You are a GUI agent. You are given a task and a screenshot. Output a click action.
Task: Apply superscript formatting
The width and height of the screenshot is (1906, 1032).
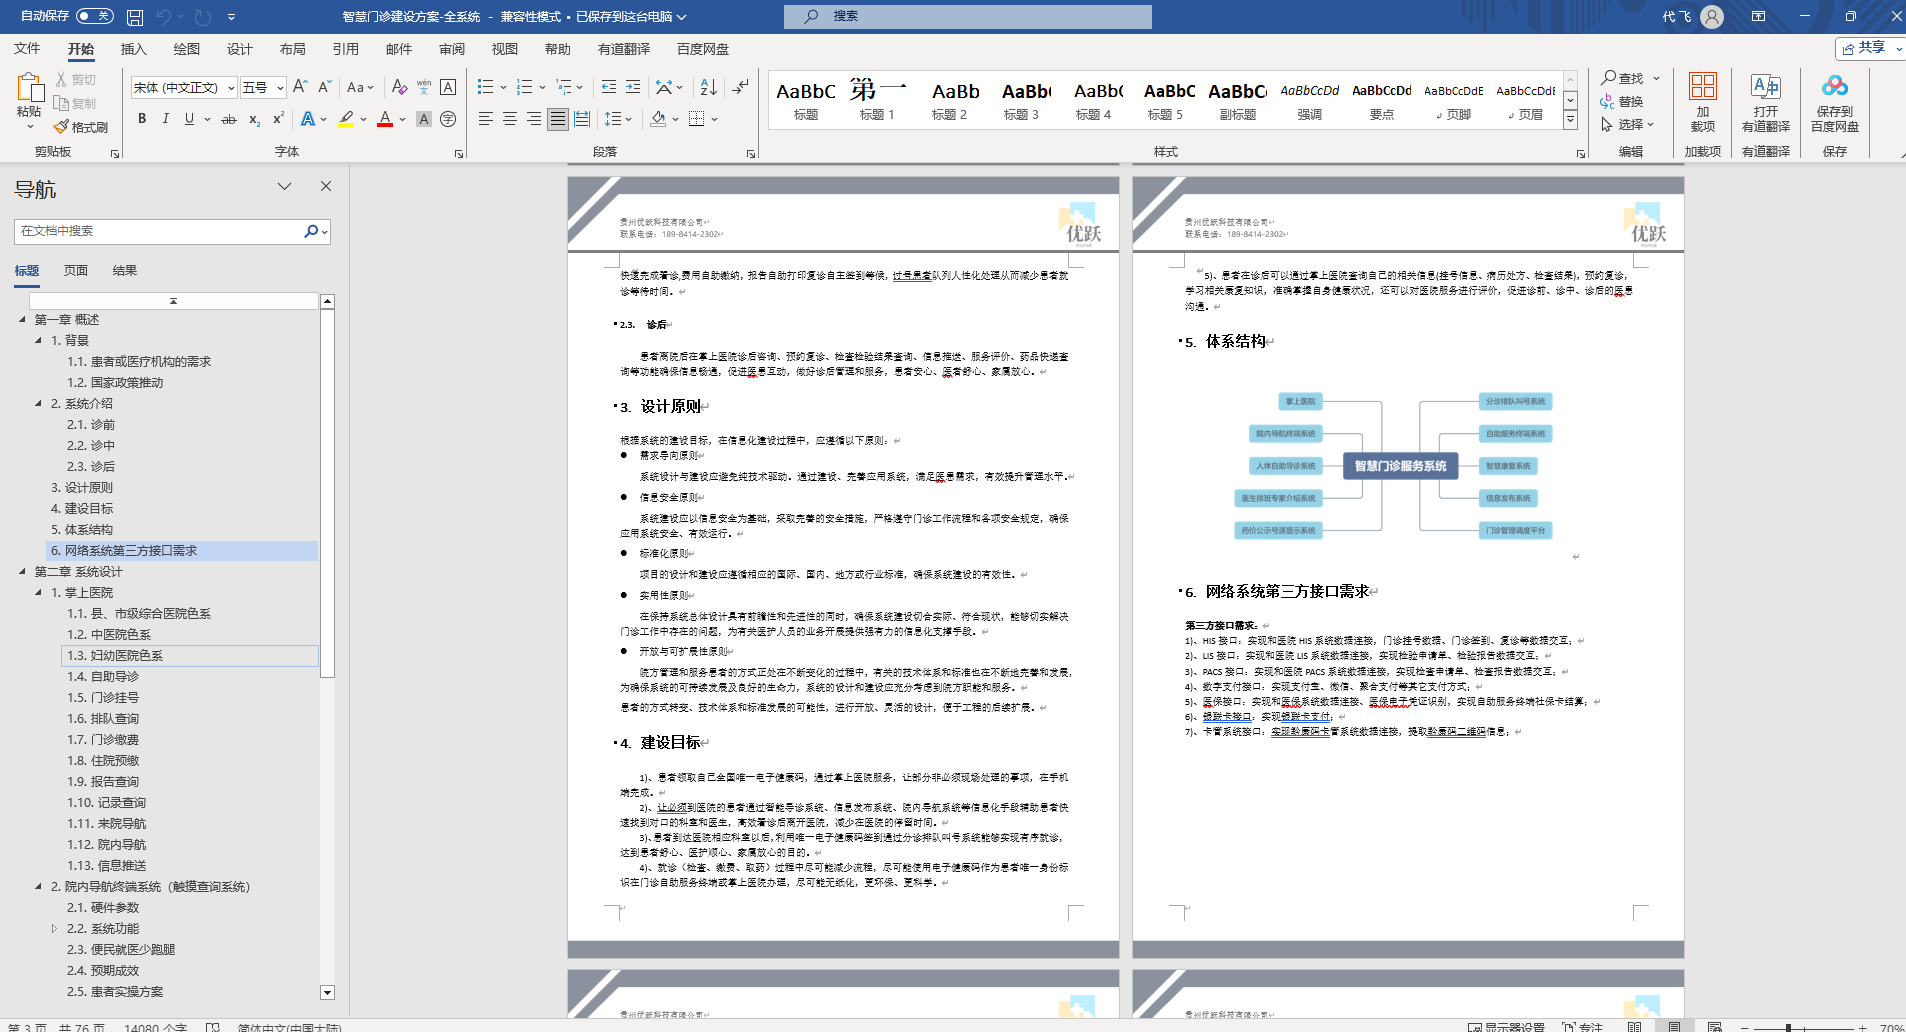(x=278, y=119)
